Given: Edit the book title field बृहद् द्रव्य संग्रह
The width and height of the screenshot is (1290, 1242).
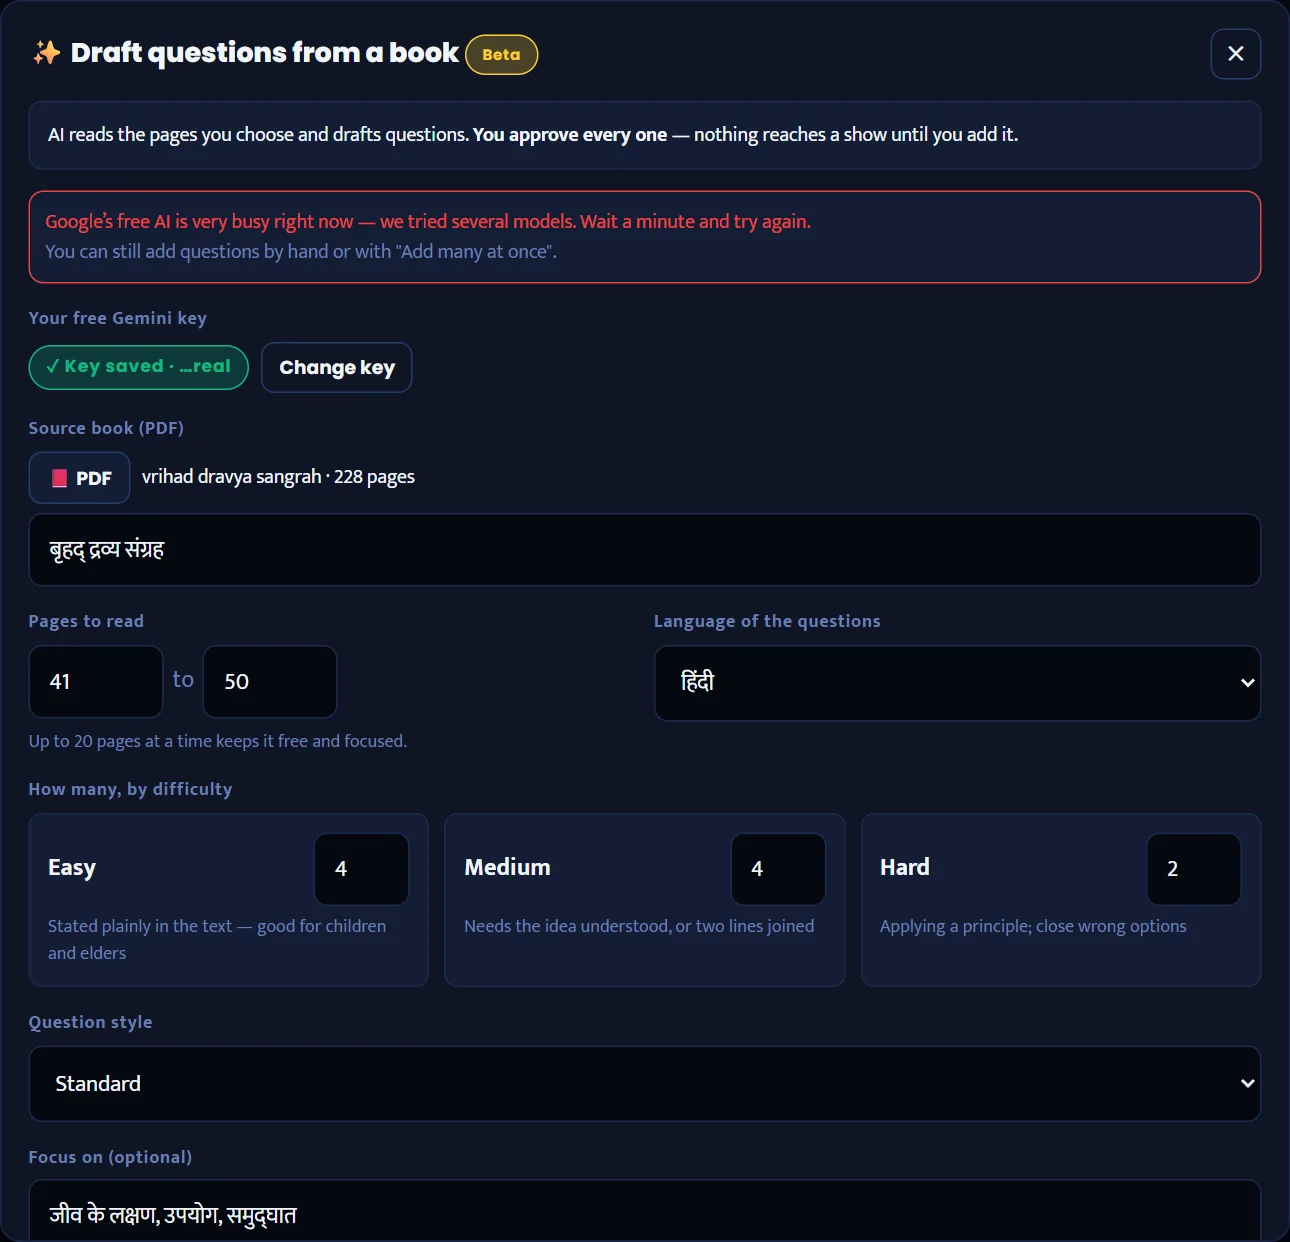Looking at the screenshot, I should click(644, 550).
